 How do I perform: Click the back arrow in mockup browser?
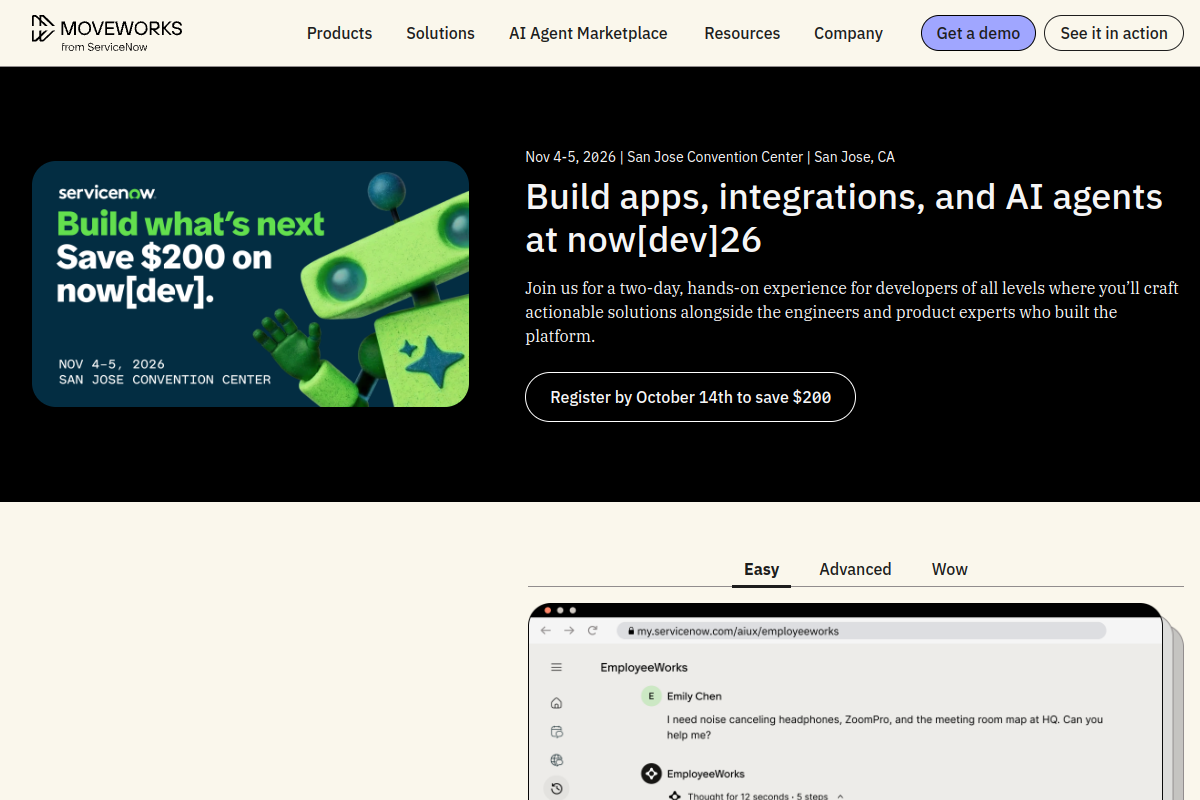(x=545, y=631)
